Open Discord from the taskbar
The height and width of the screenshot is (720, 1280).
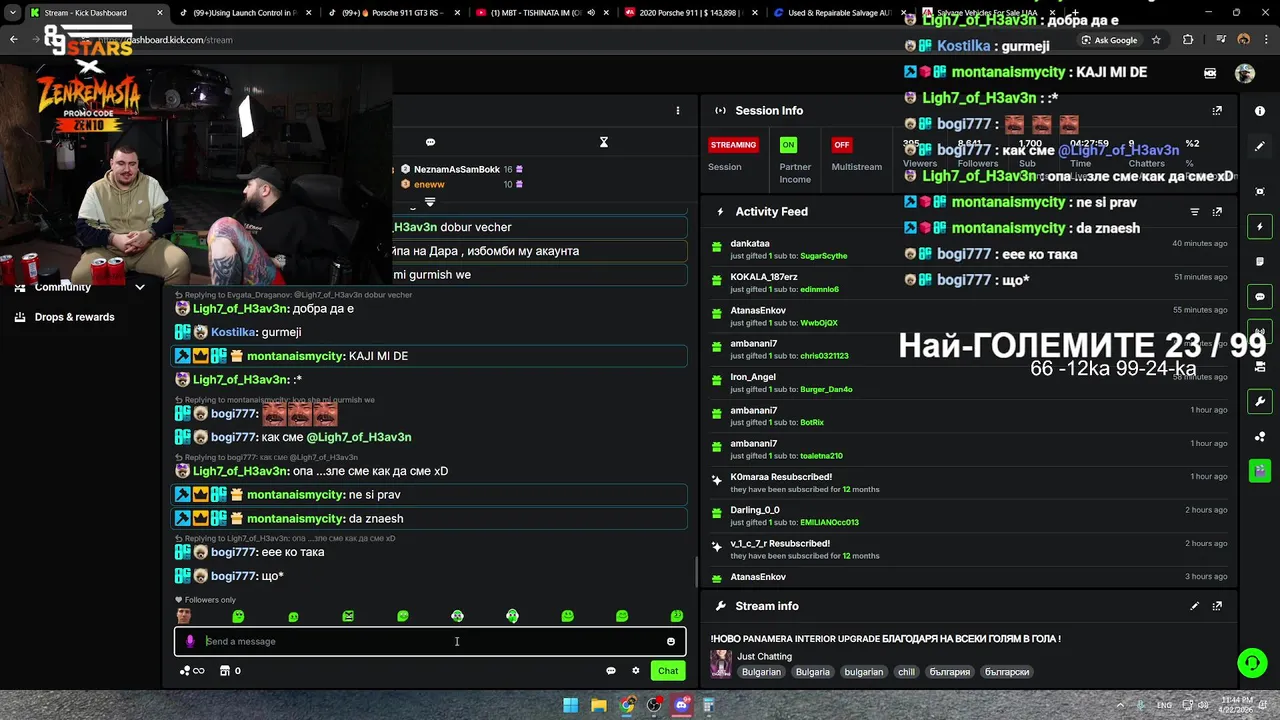(x=682, y=705)
